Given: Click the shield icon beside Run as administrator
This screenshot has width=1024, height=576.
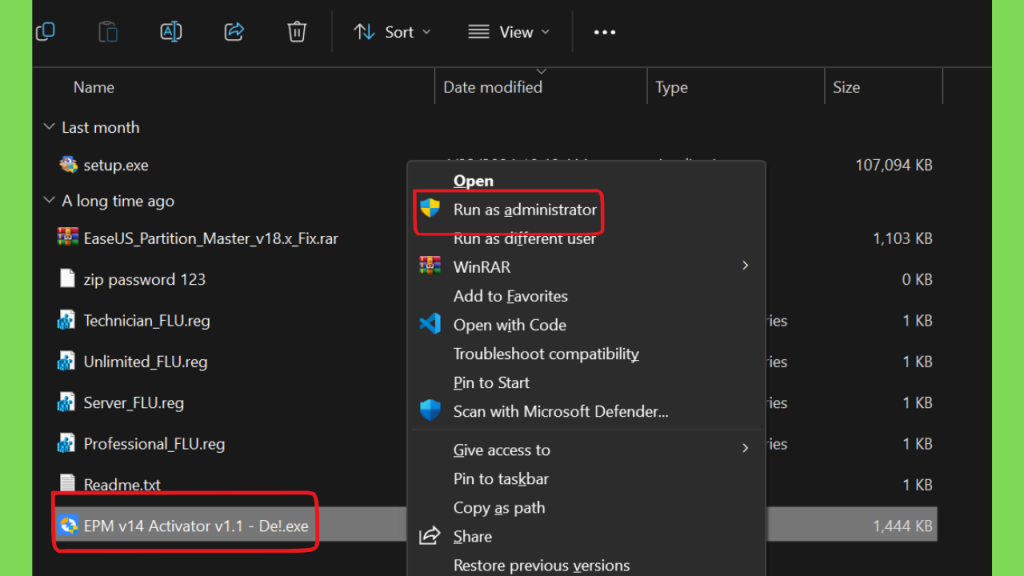Looking at the screenshot, I should click(430, 209).
